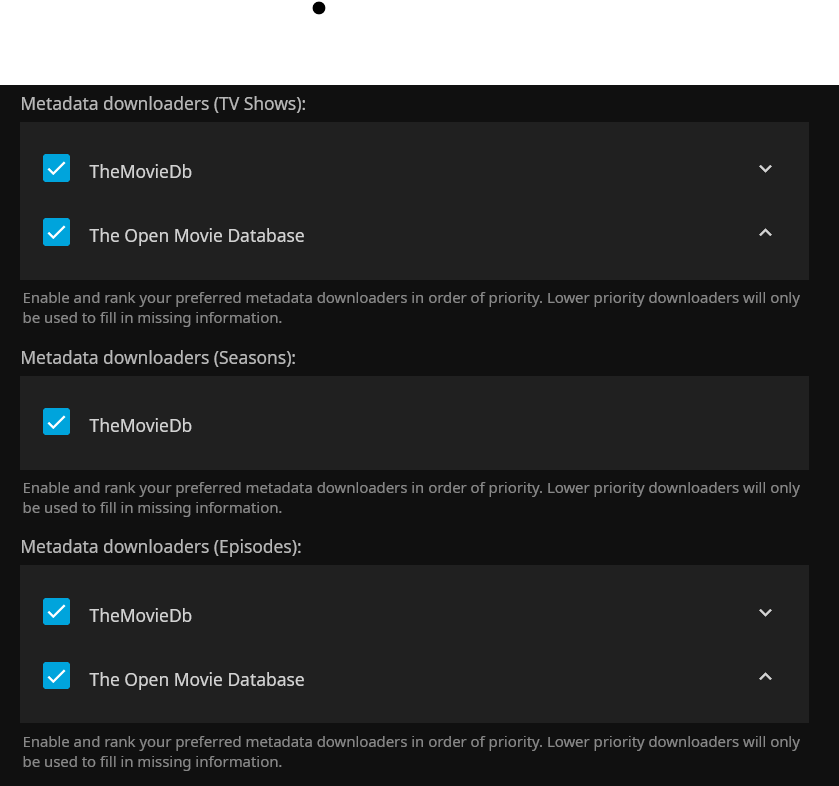Move Open Movie Database up in Episodes

765,677
